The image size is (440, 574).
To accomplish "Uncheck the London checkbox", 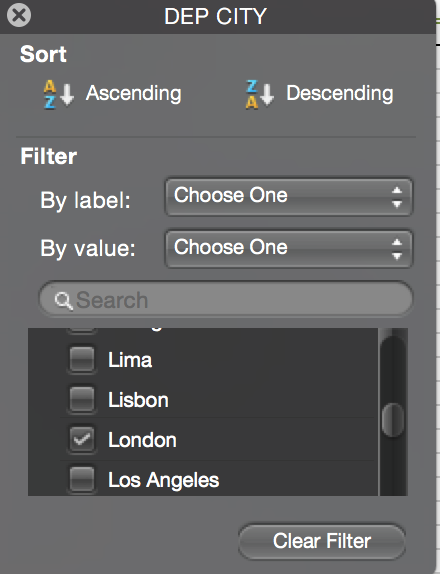I will coord(82,439).
